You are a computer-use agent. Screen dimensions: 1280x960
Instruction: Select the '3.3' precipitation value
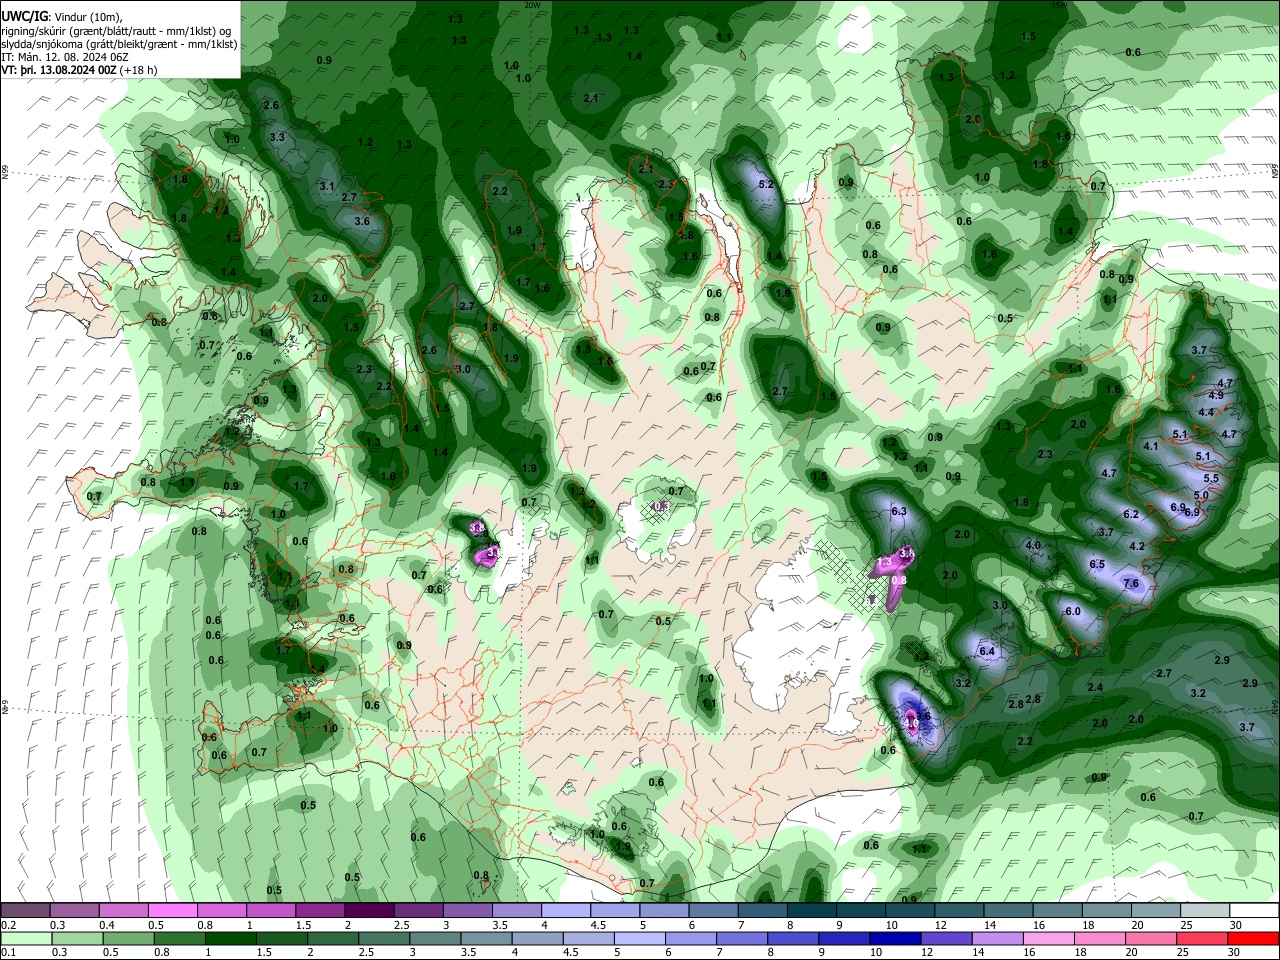277,137
